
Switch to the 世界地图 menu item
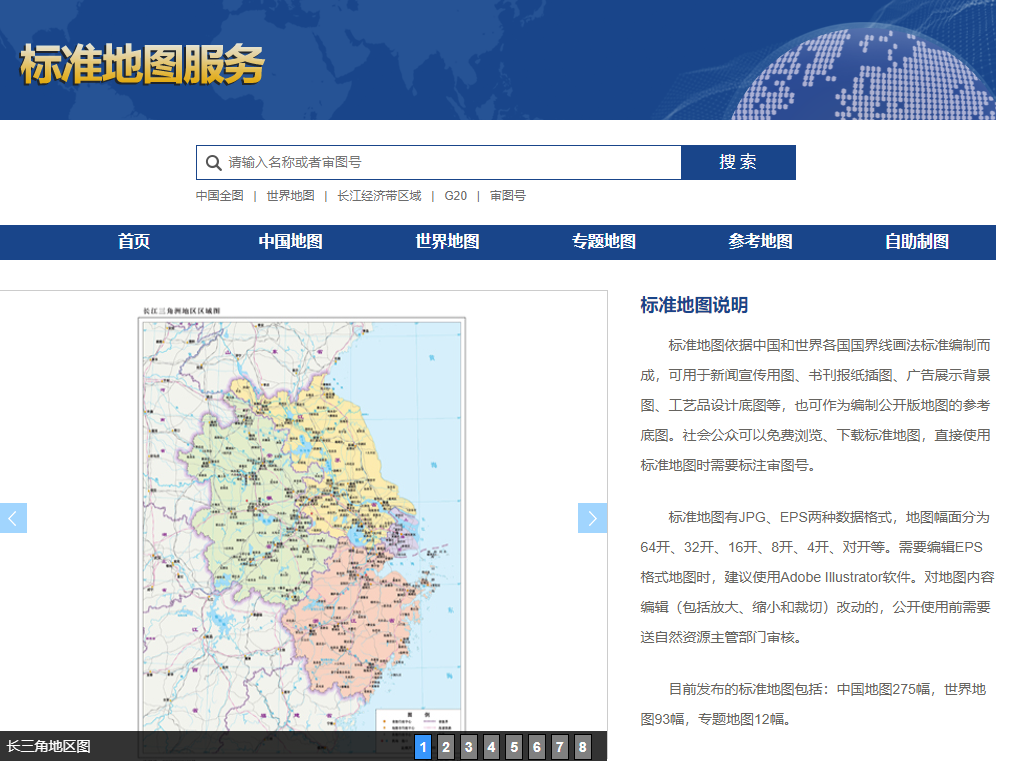[x=447, y=242]
